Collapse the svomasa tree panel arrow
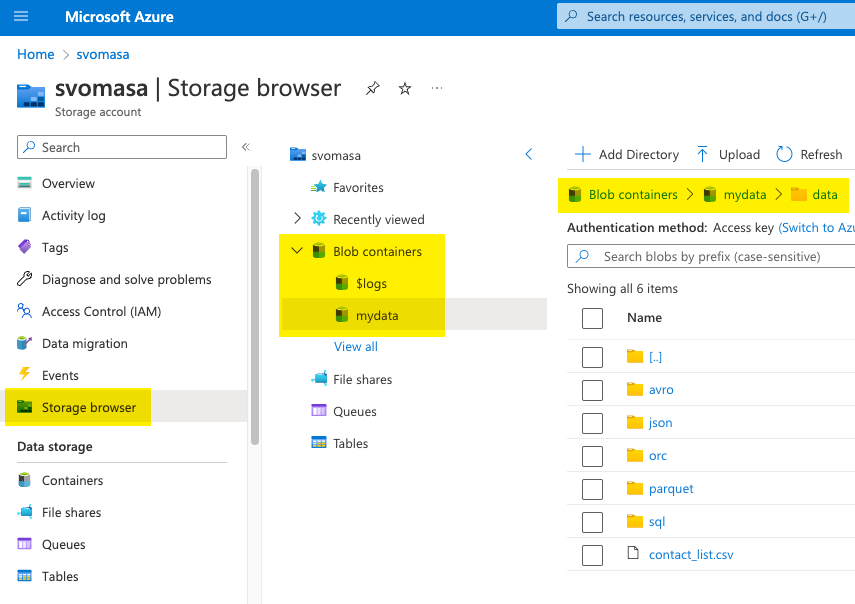855x604 pixels. [x=529, y=154]
